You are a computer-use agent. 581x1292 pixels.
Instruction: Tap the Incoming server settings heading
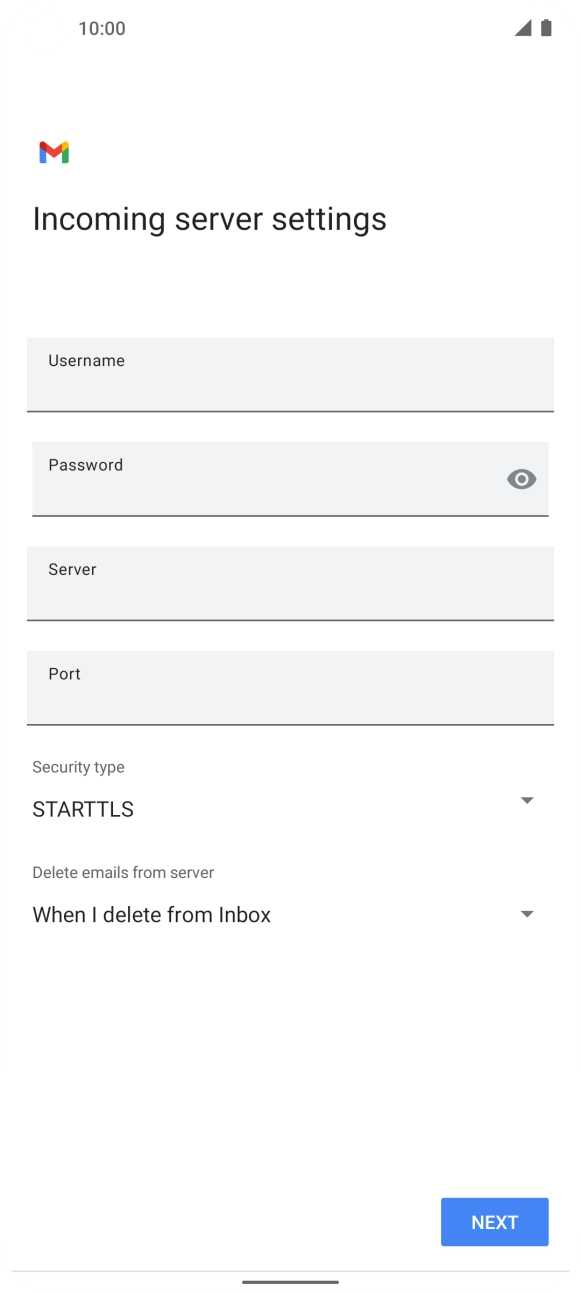[x=209, y=218]
